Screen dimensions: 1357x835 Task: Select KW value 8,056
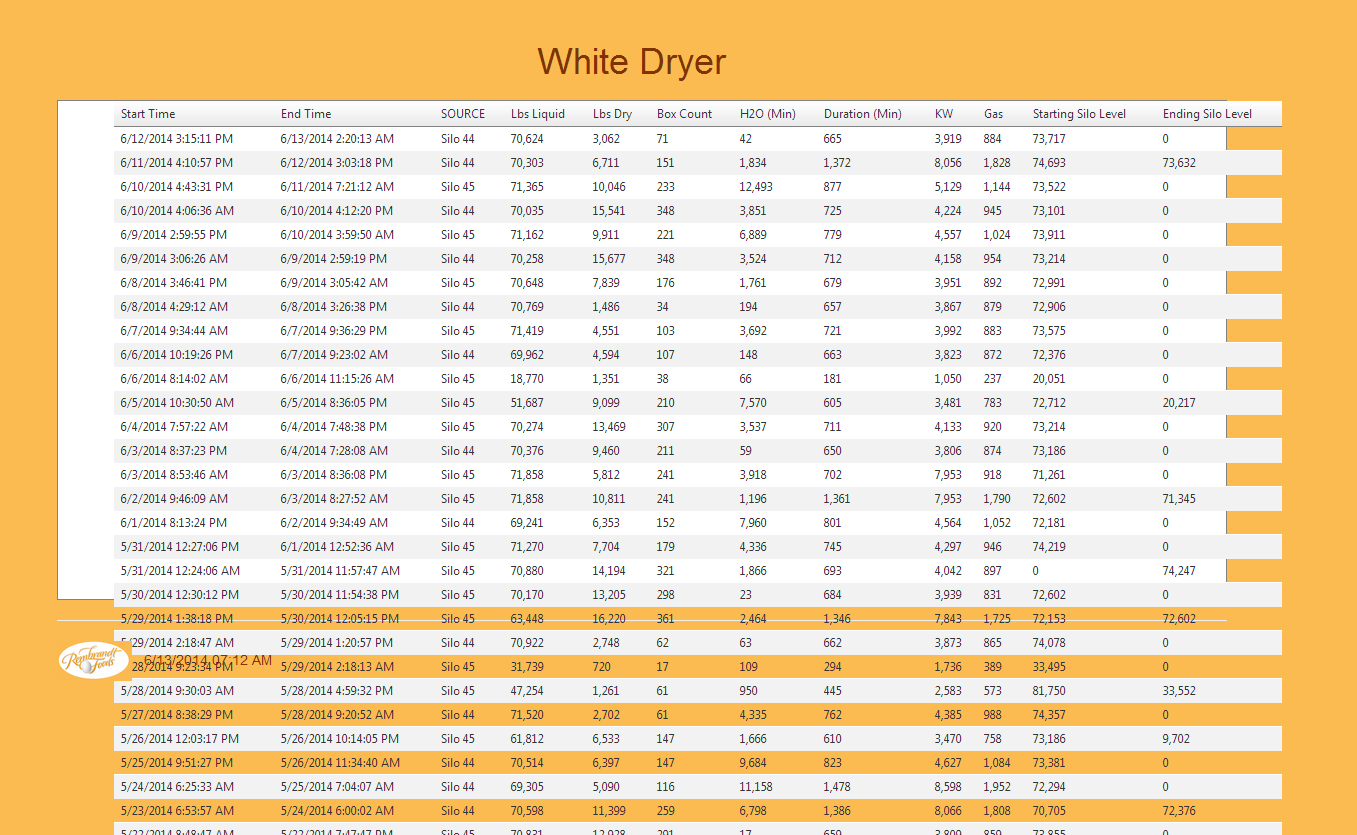click(x=948, y=163)
